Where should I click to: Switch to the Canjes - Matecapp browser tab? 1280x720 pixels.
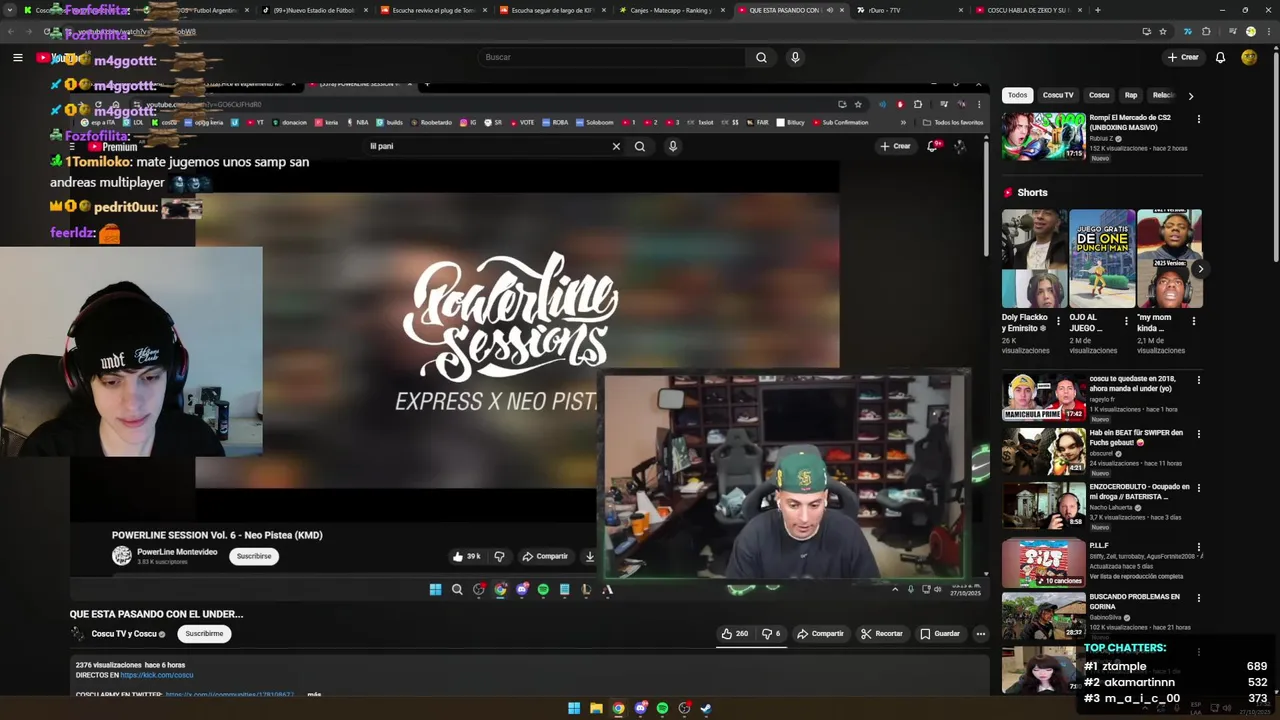[671, 10]
